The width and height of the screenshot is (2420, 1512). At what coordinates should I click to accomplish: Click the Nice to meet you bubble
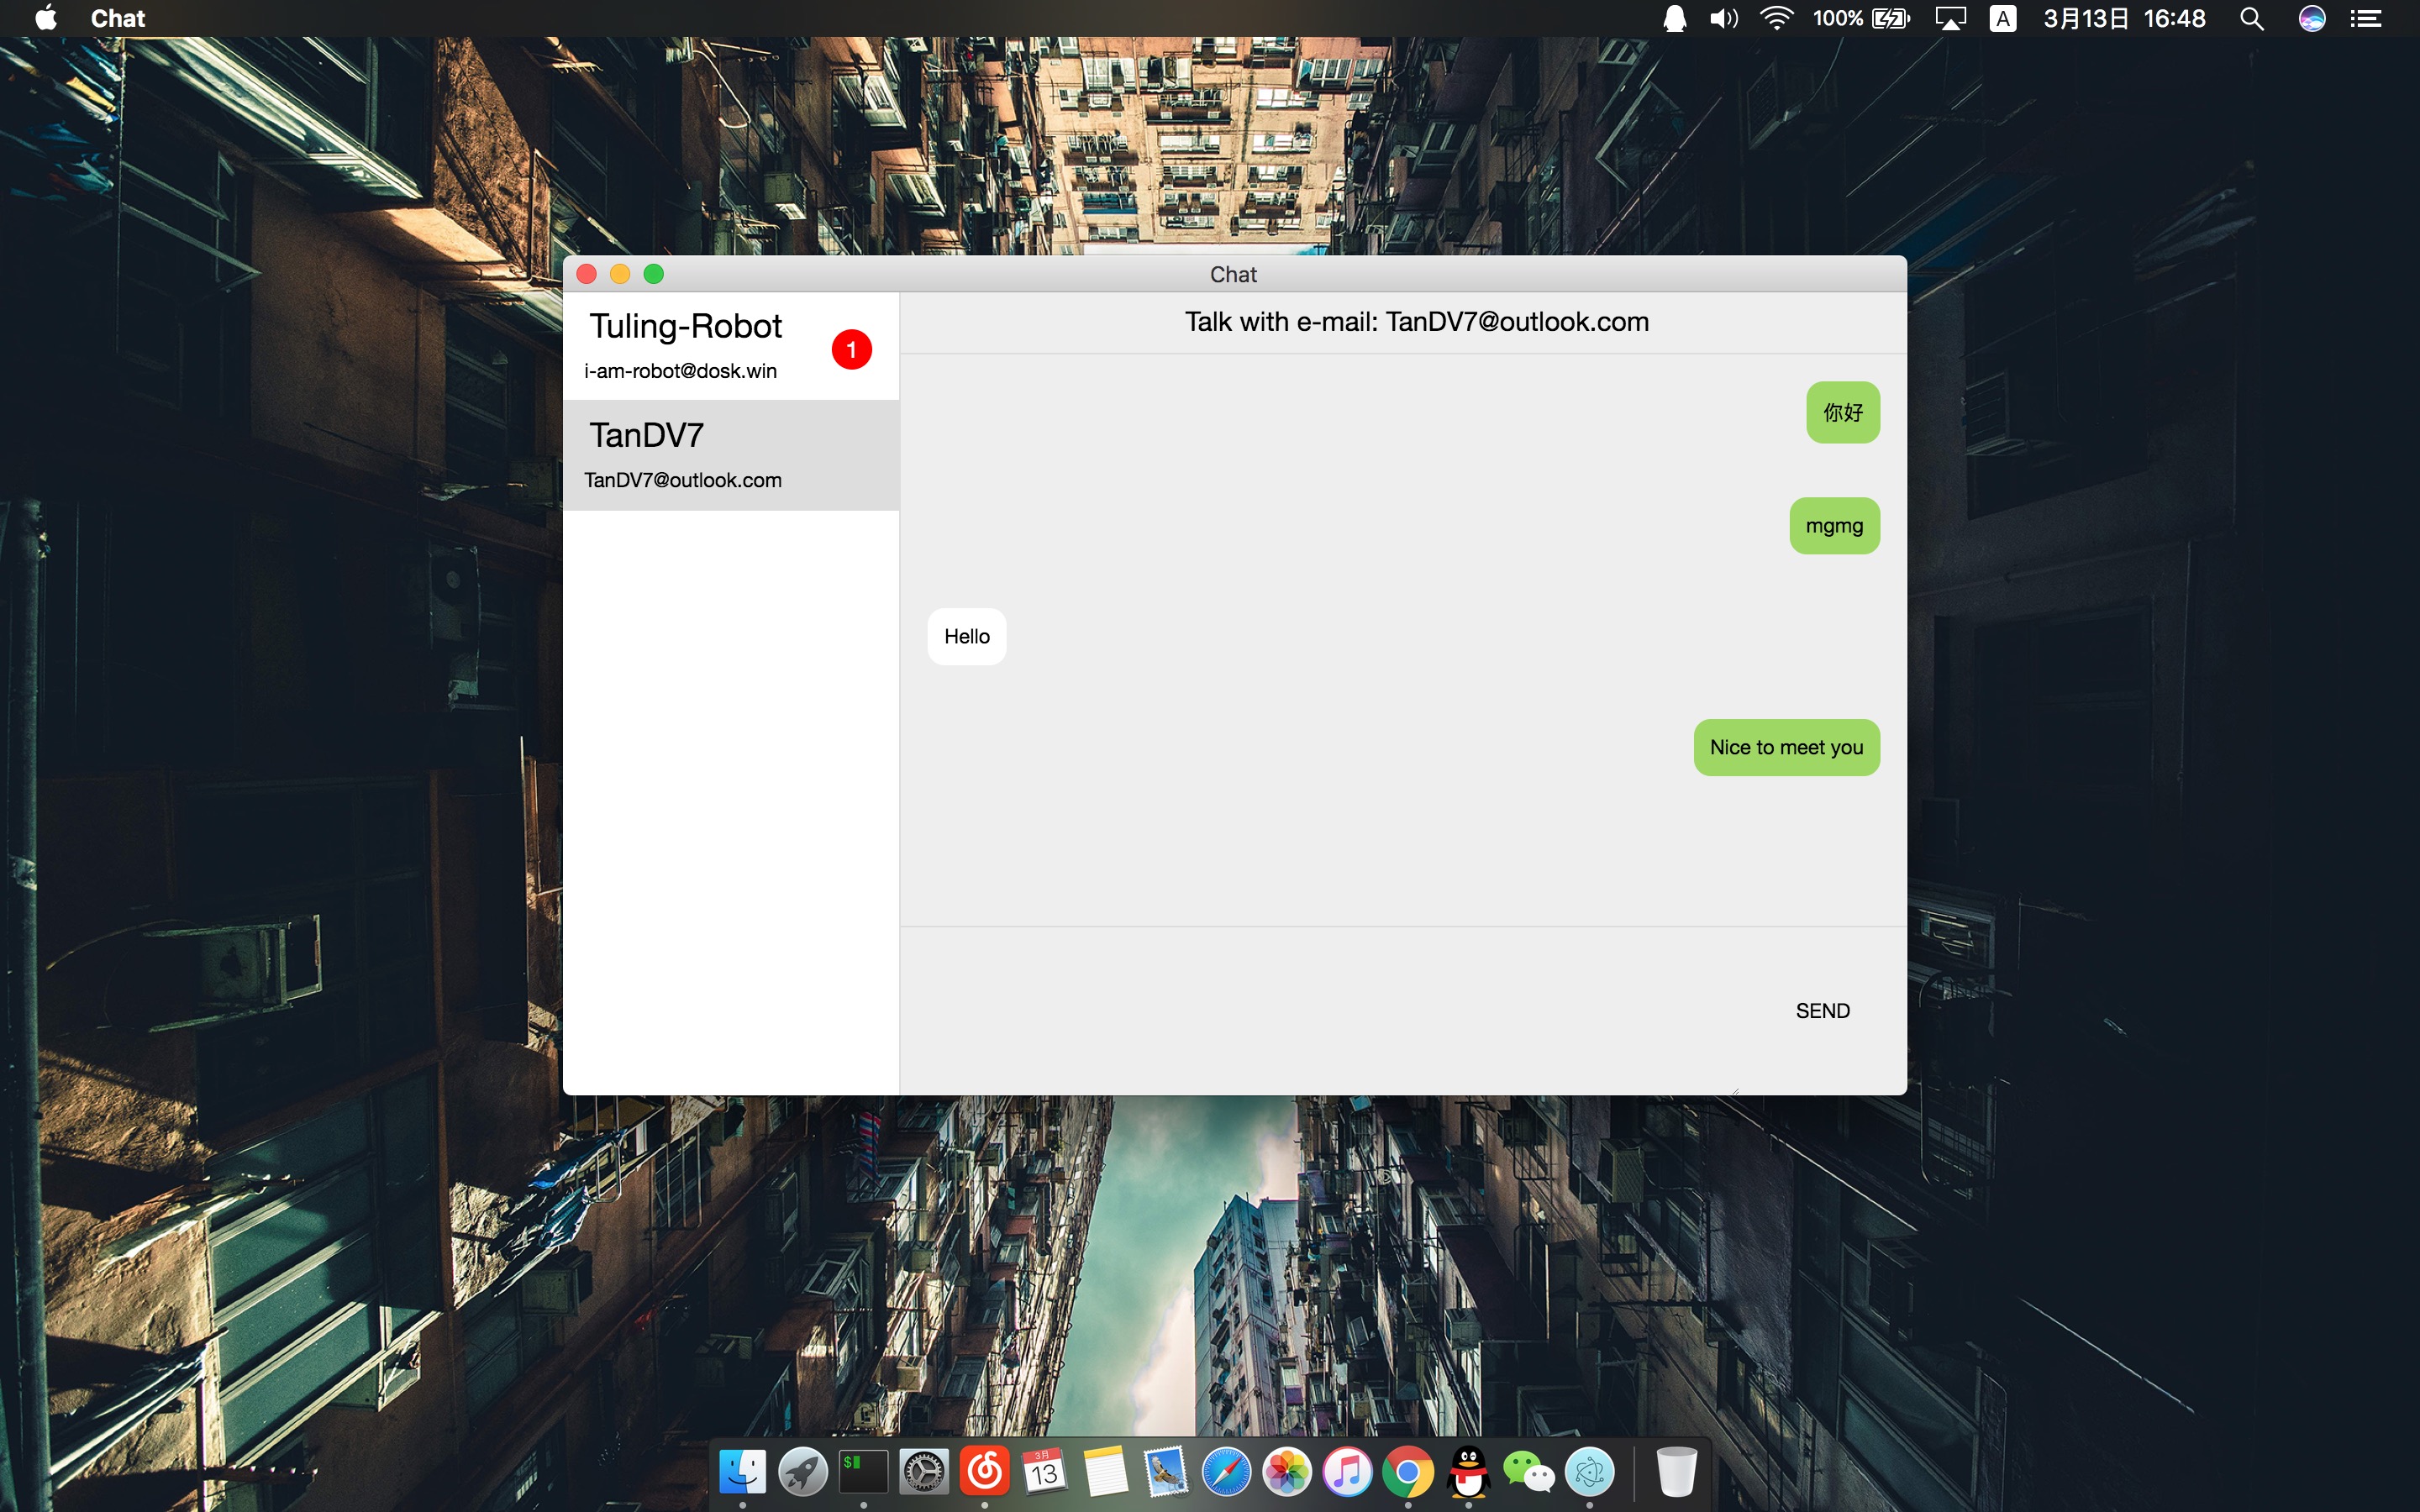point(1786,747)
